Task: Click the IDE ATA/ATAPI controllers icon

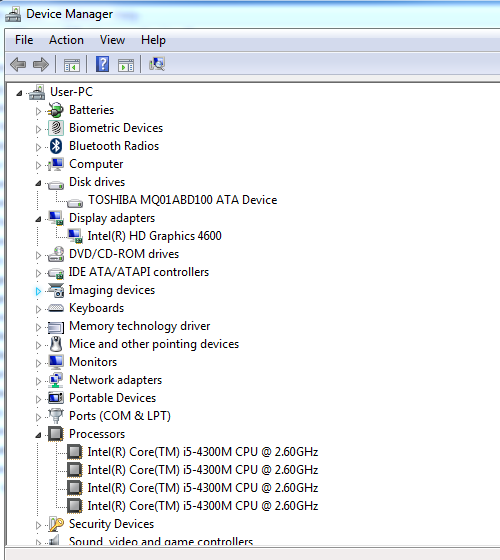Action: click(56, 273)
